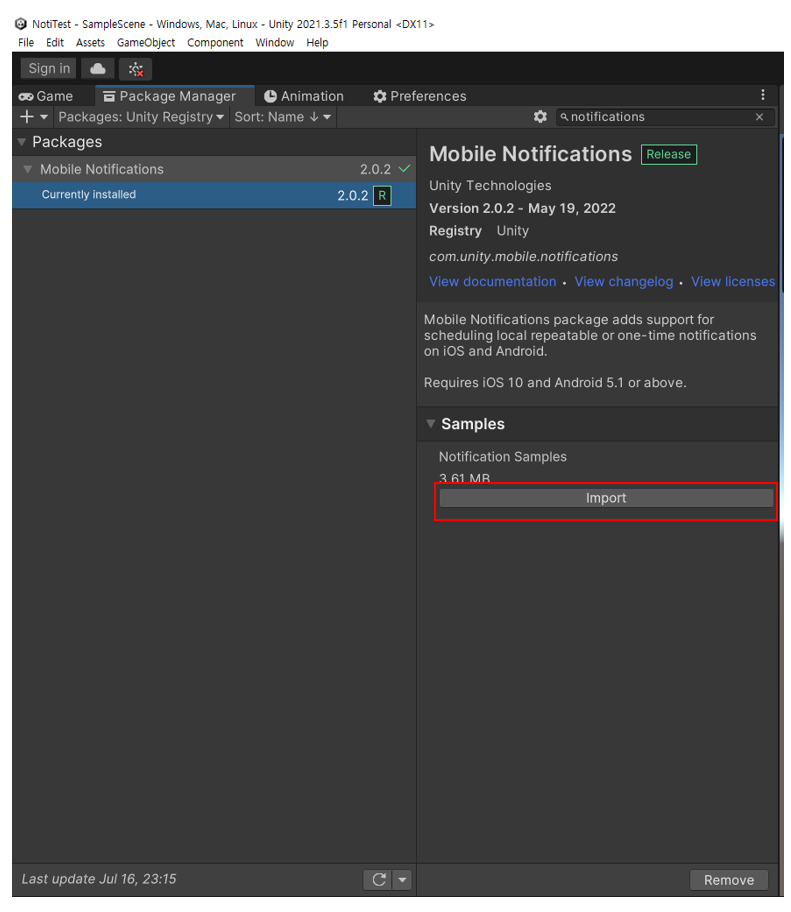The width and height of the screenshot is (791, 912).
Task: Open the Help menu
Action: point(317,42)
